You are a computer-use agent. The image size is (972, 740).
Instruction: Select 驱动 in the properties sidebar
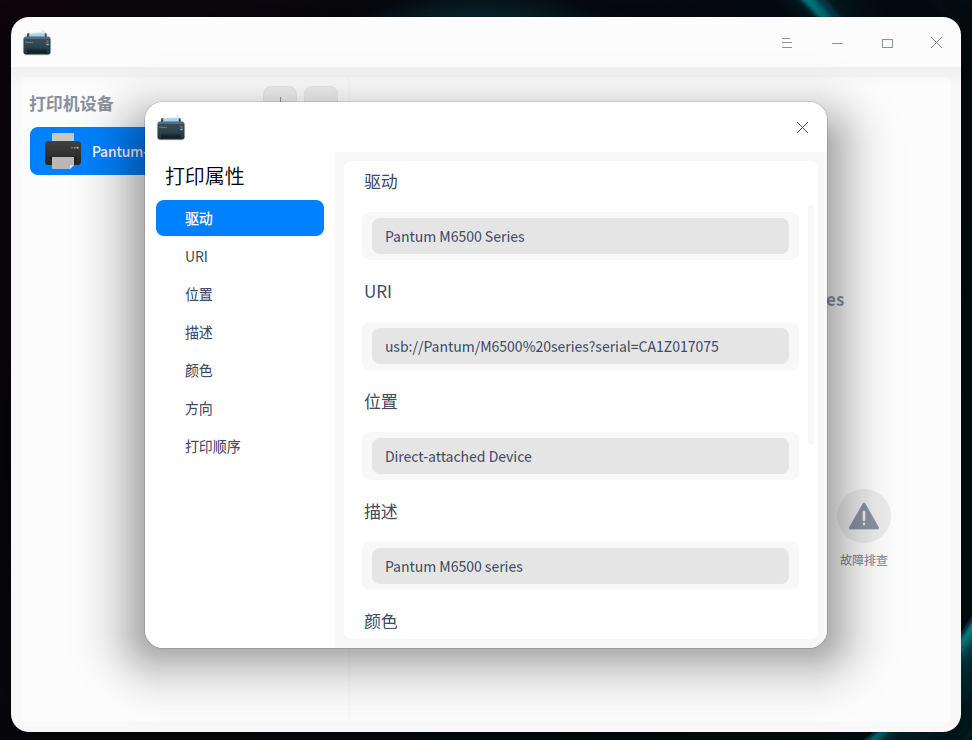(239, 218)
